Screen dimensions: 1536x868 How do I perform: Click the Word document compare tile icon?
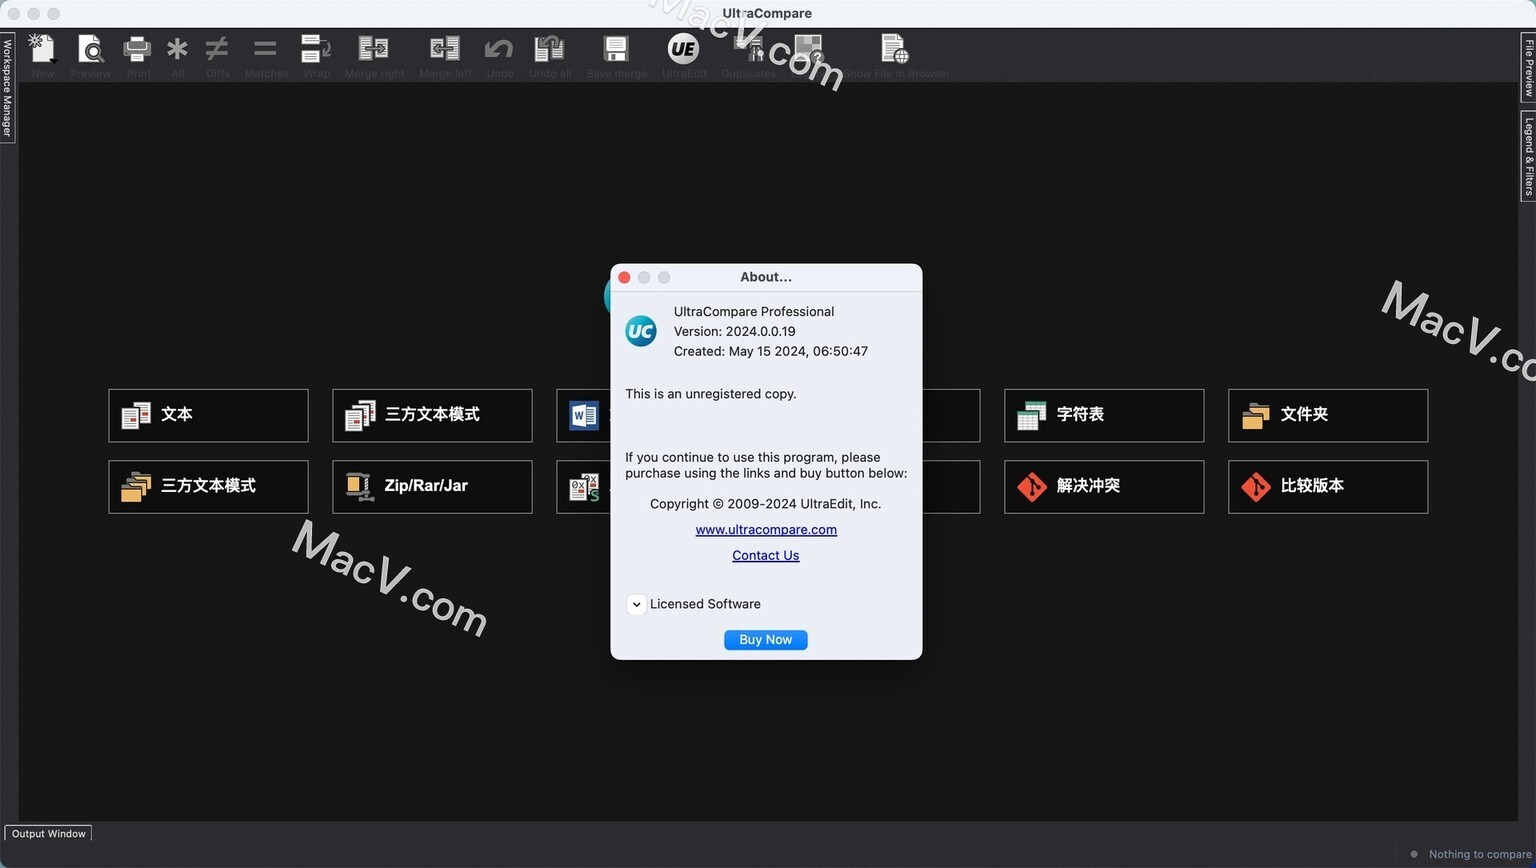point(584,415)
